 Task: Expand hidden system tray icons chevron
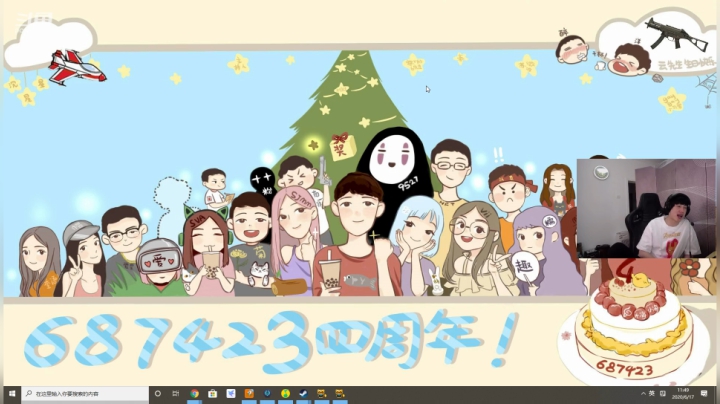(643, 393)
